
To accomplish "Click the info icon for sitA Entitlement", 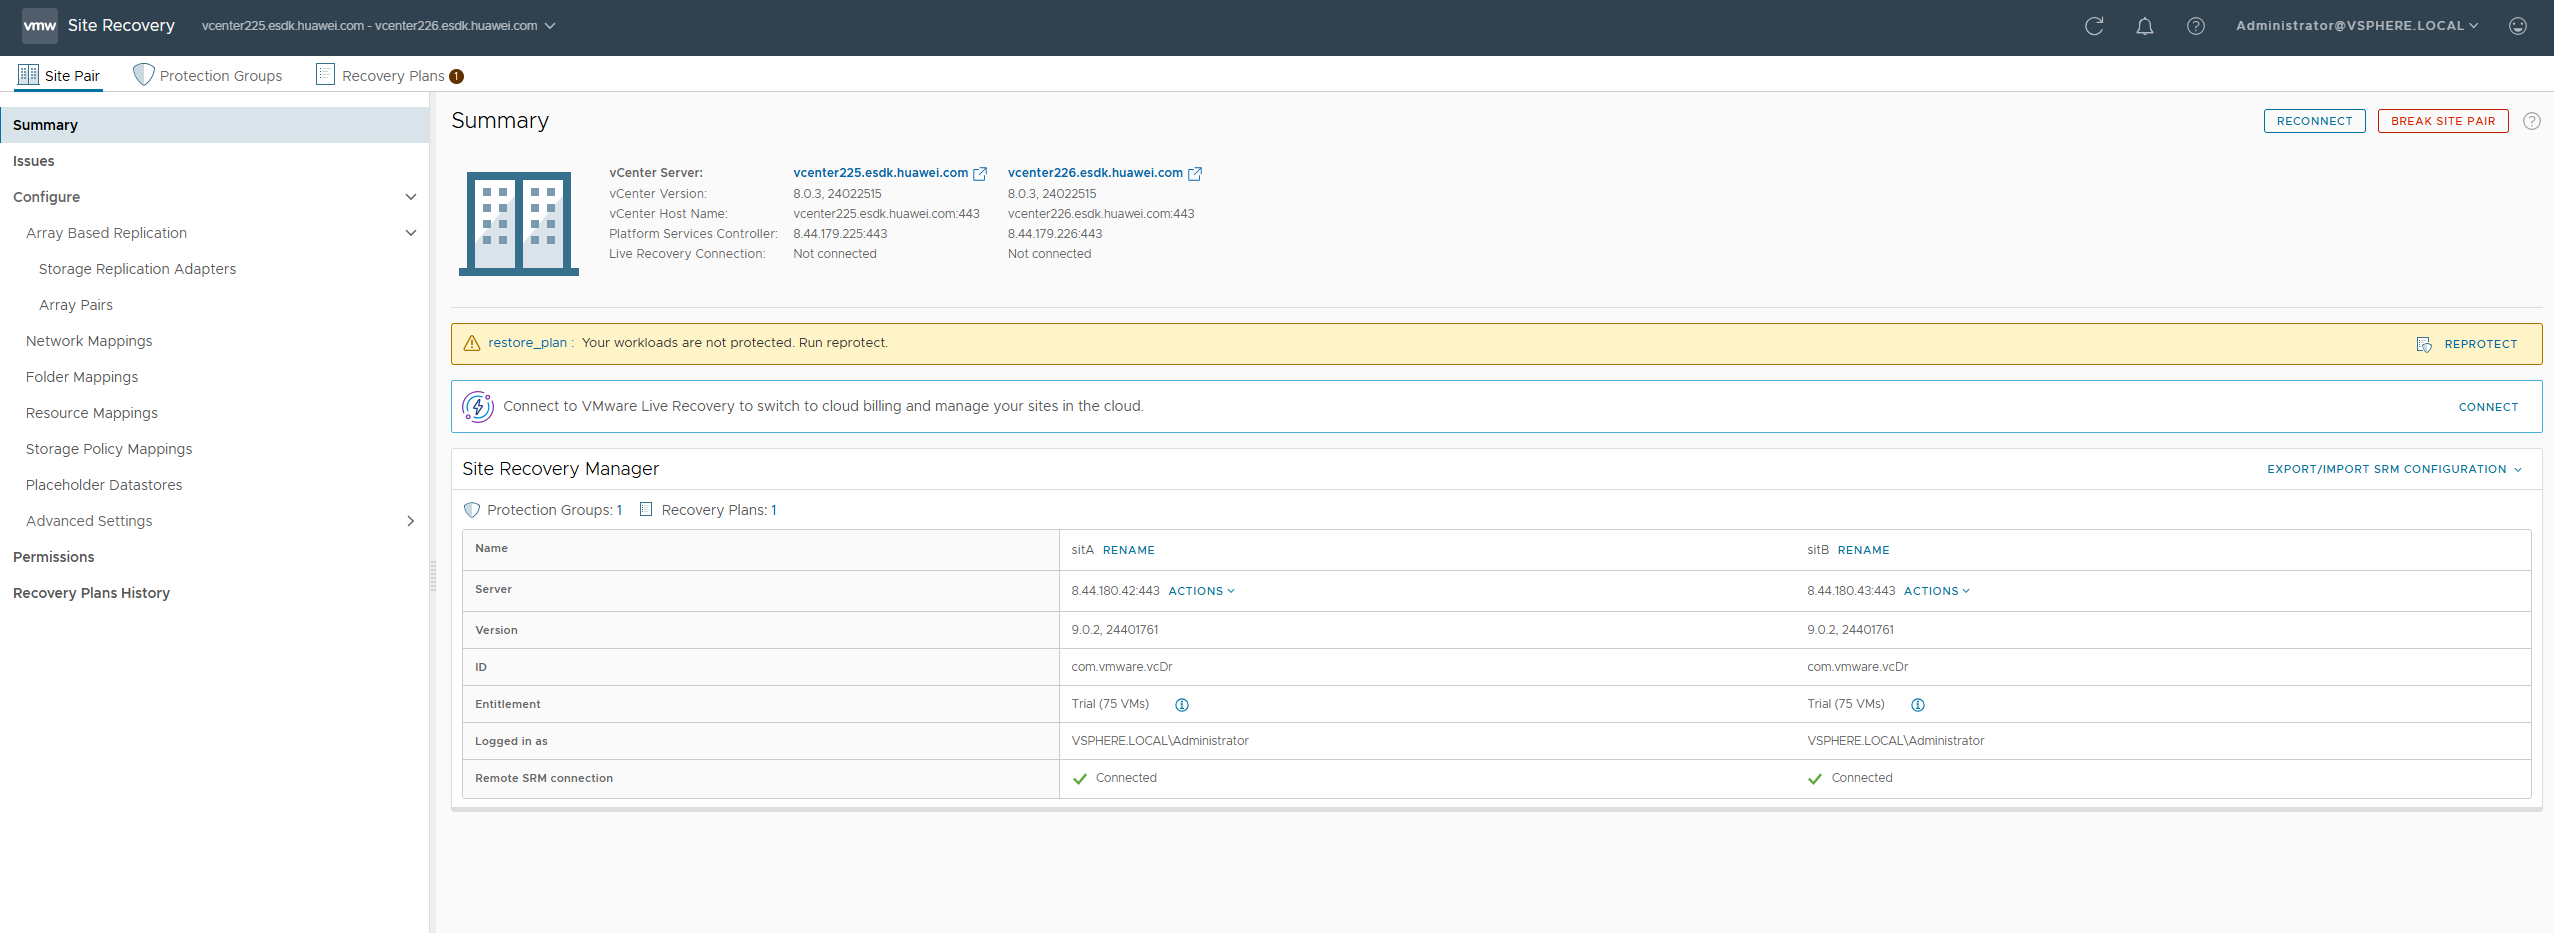I will click(1182, 705).
